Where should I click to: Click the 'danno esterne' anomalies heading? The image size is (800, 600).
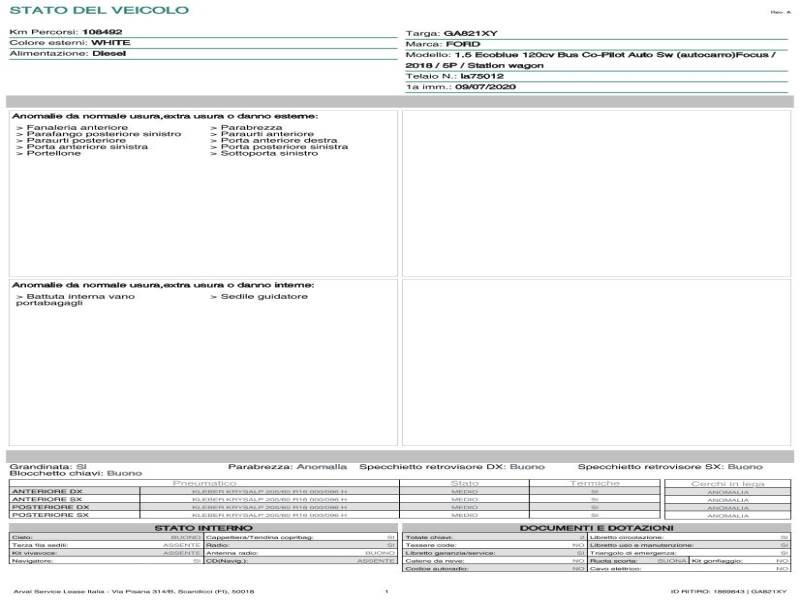[x=165, y=116]
